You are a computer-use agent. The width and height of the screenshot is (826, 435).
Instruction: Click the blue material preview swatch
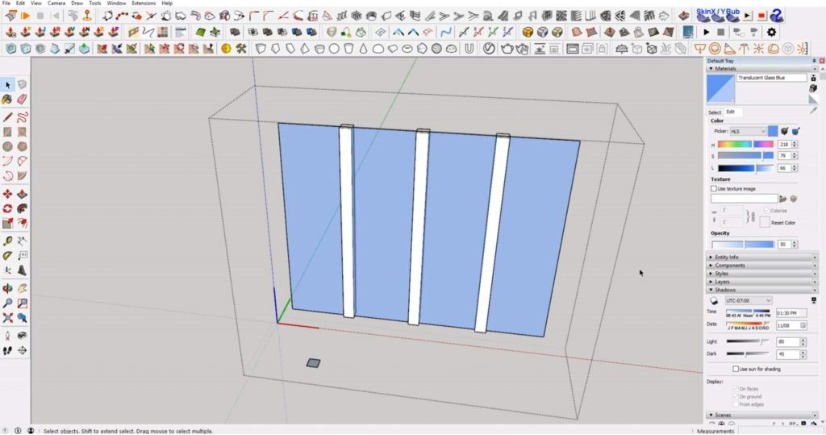point(721,88)
